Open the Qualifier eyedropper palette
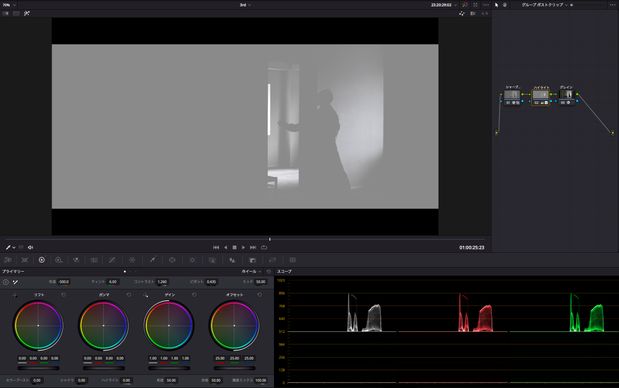The height and width of the screenshot is (388, 619). [152, 260]
